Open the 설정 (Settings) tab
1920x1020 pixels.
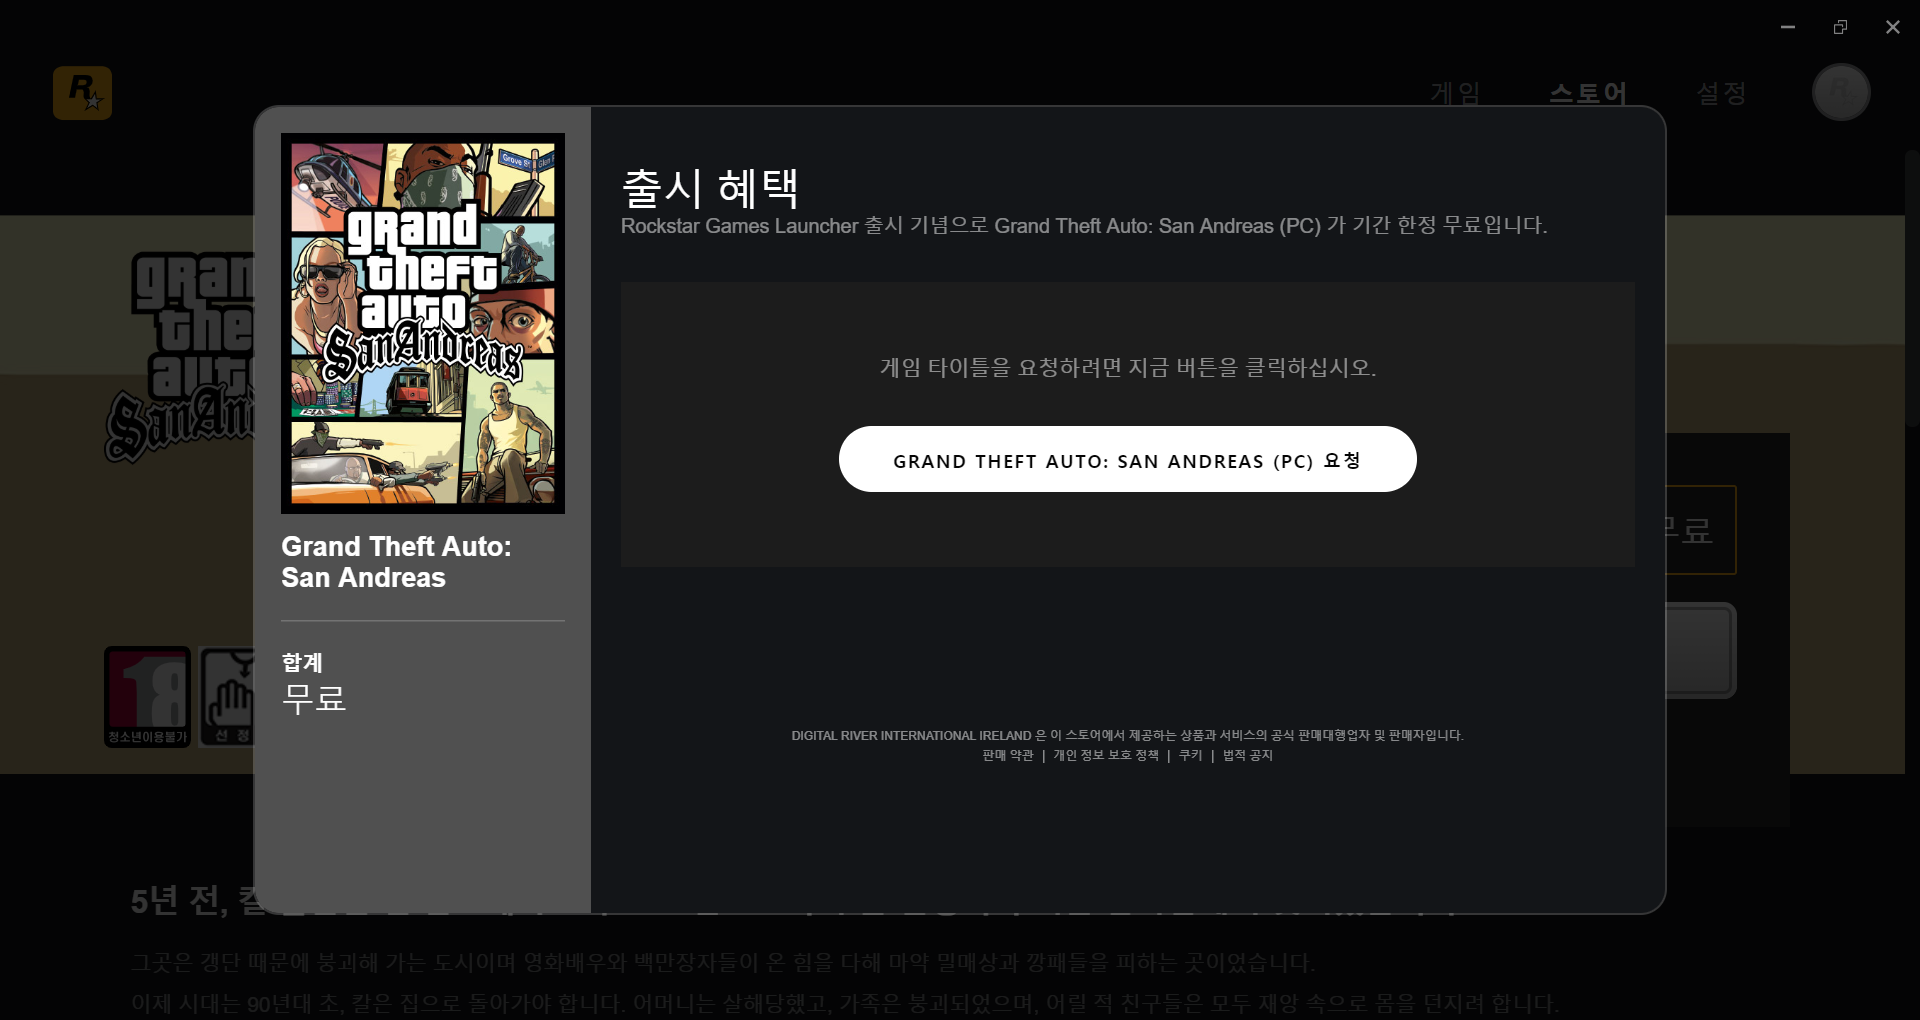pyautogui.click(x=1721, y=93)
